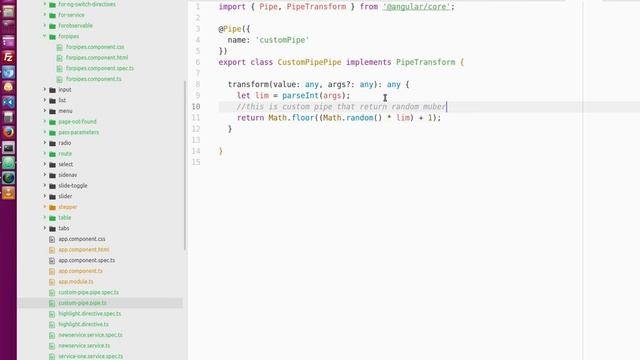Open app.component.spec.ts in the tree
The height and width of the screenshot is (360, 640).
[x=87, y=260]
